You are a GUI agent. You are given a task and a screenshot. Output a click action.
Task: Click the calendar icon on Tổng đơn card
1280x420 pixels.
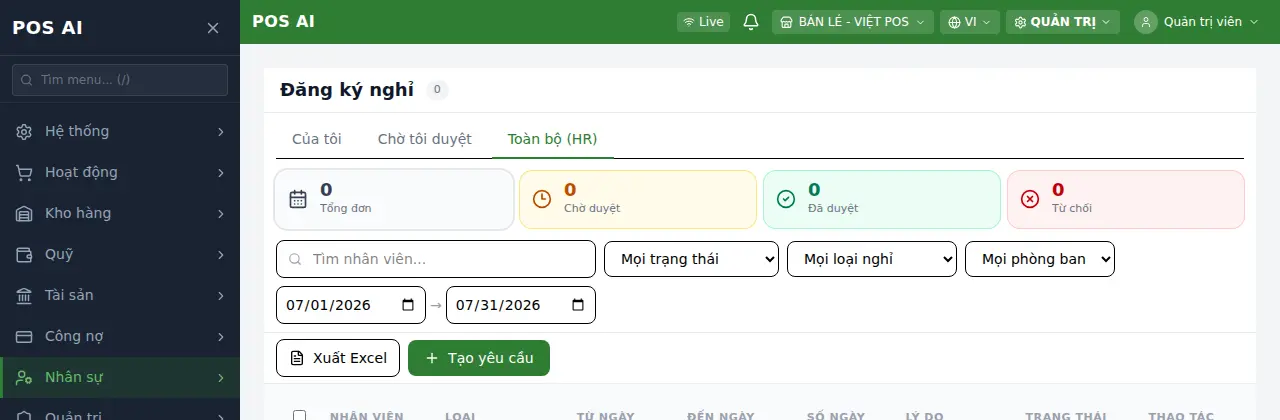click(298, 199)
